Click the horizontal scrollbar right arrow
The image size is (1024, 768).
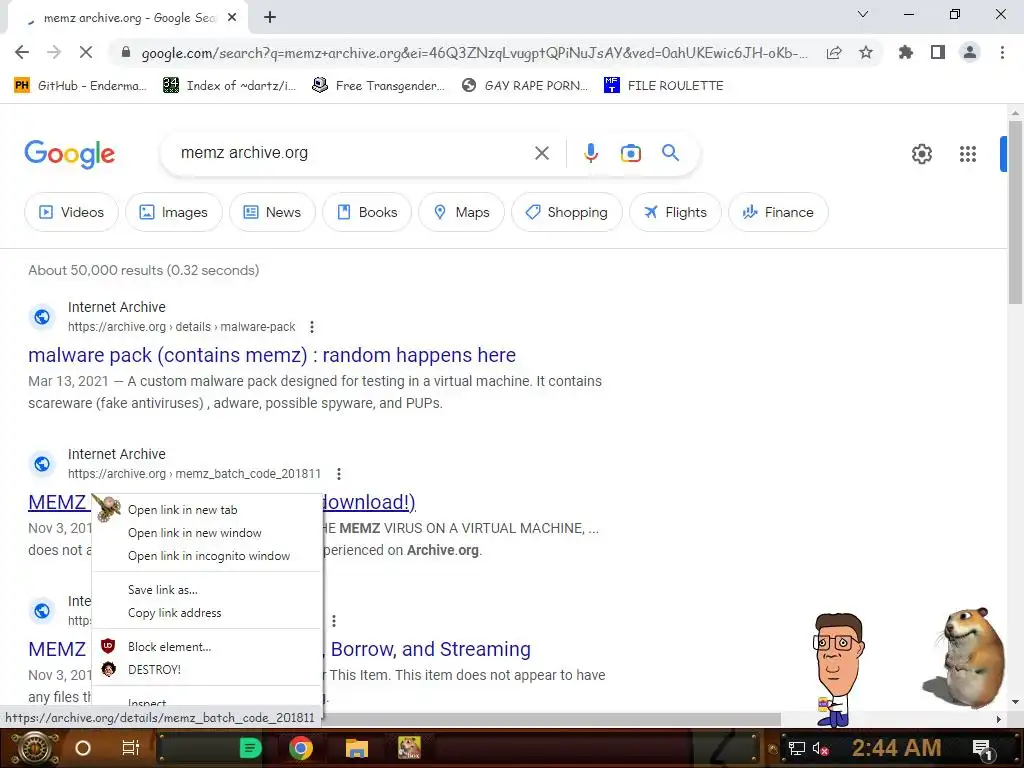pyautogui.click(x=999, y=719)
